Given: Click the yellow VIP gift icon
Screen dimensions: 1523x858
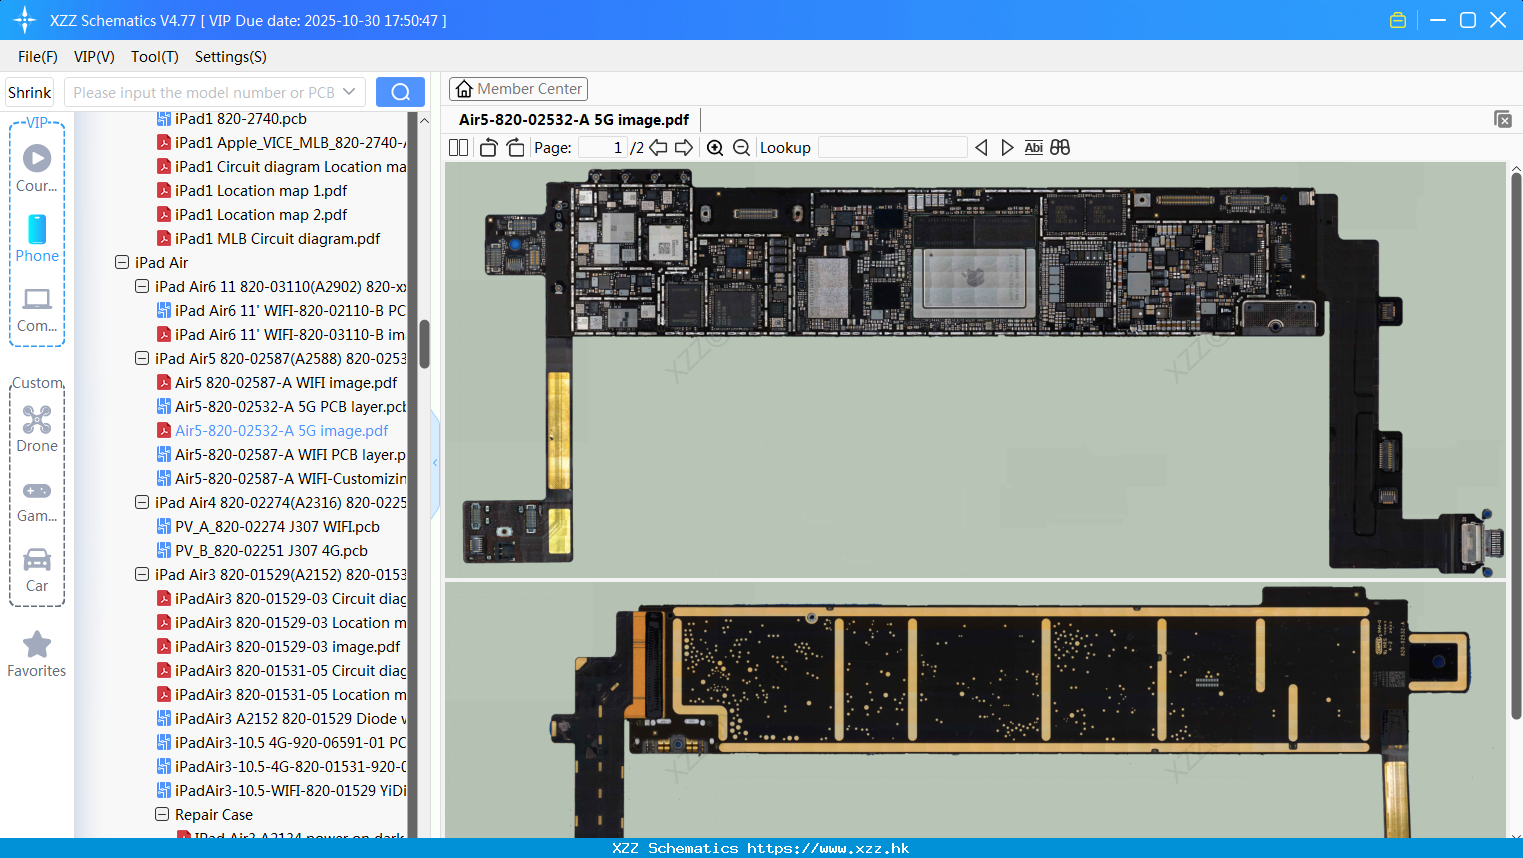Looking at the screenshot, I should (x=1398, y=20).
